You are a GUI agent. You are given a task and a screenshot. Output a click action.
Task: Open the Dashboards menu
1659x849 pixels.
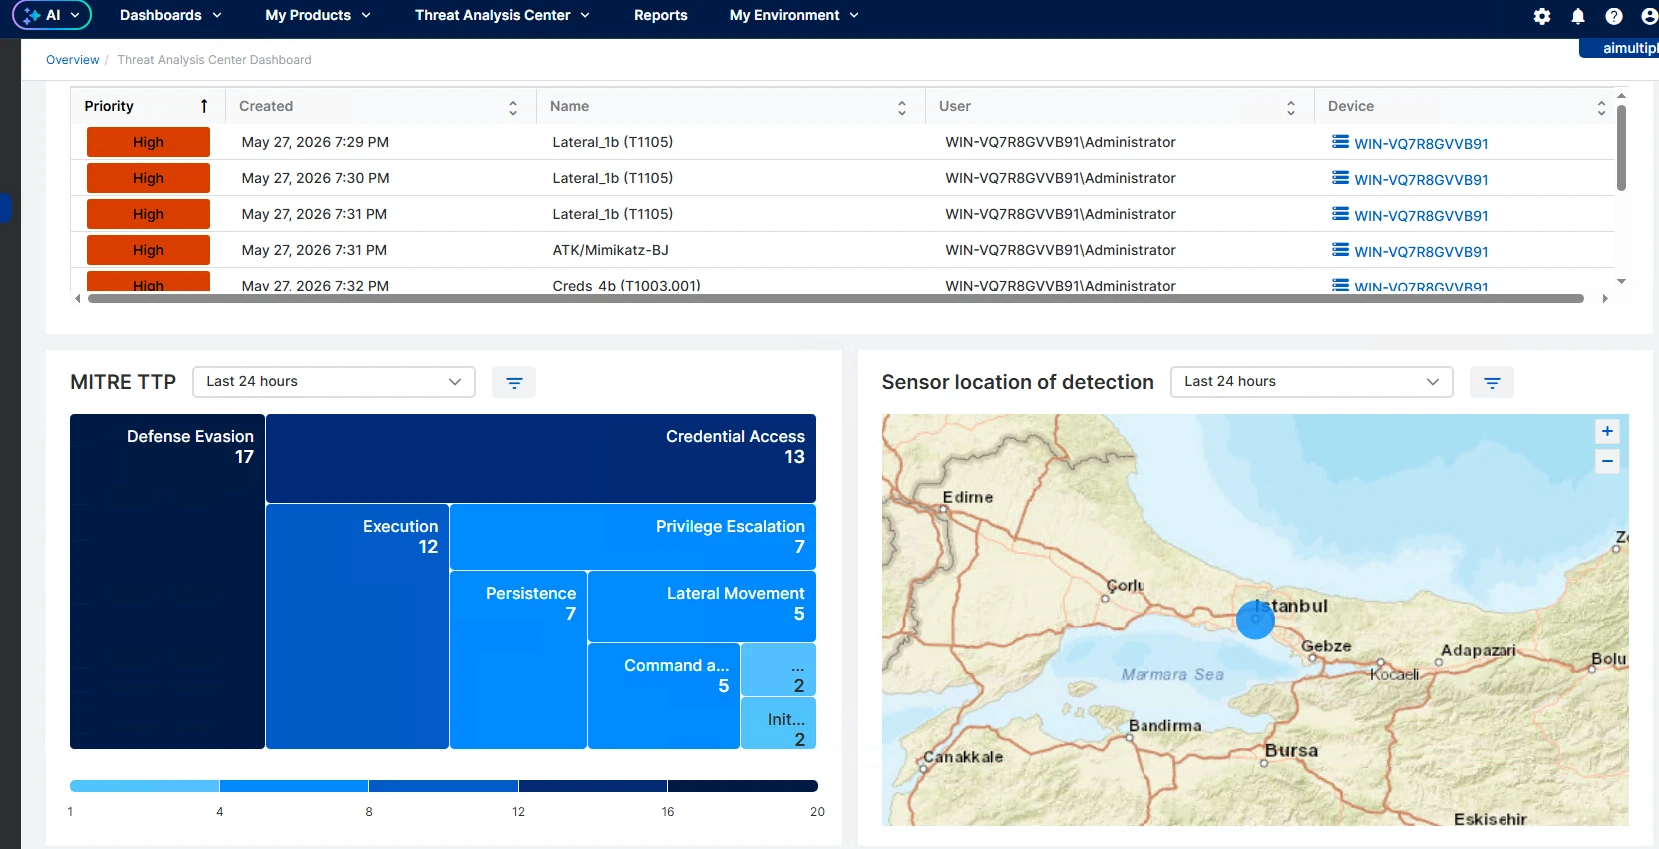(170, 15)
